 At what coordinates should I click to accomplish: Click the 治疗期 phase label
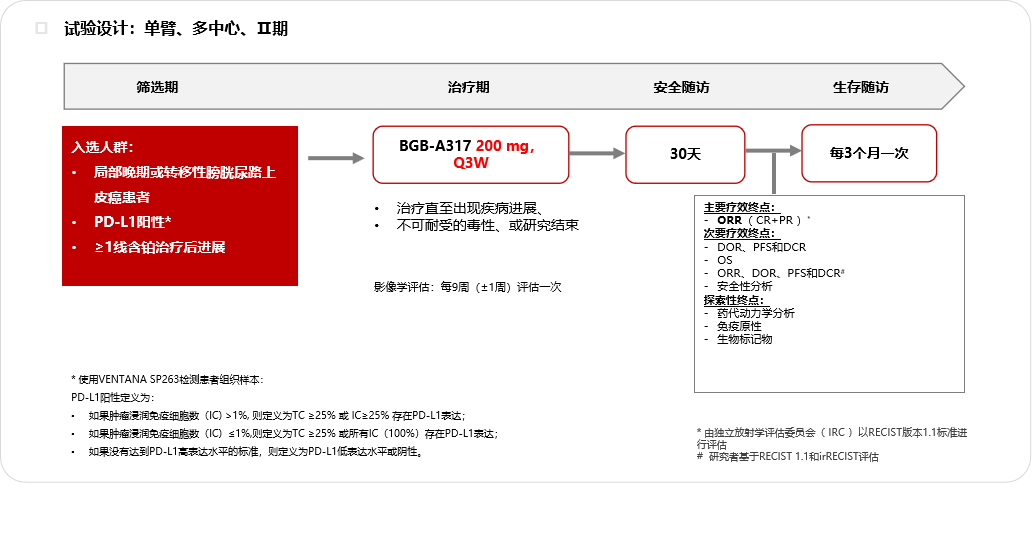tap(469, 87)
